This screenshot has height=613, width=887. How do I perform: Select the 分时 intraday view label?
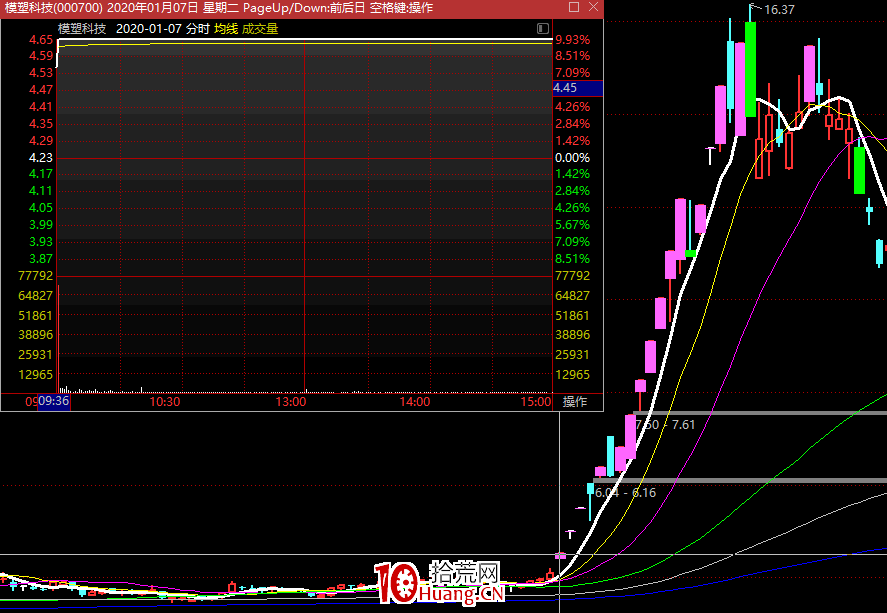pos(197,29)
